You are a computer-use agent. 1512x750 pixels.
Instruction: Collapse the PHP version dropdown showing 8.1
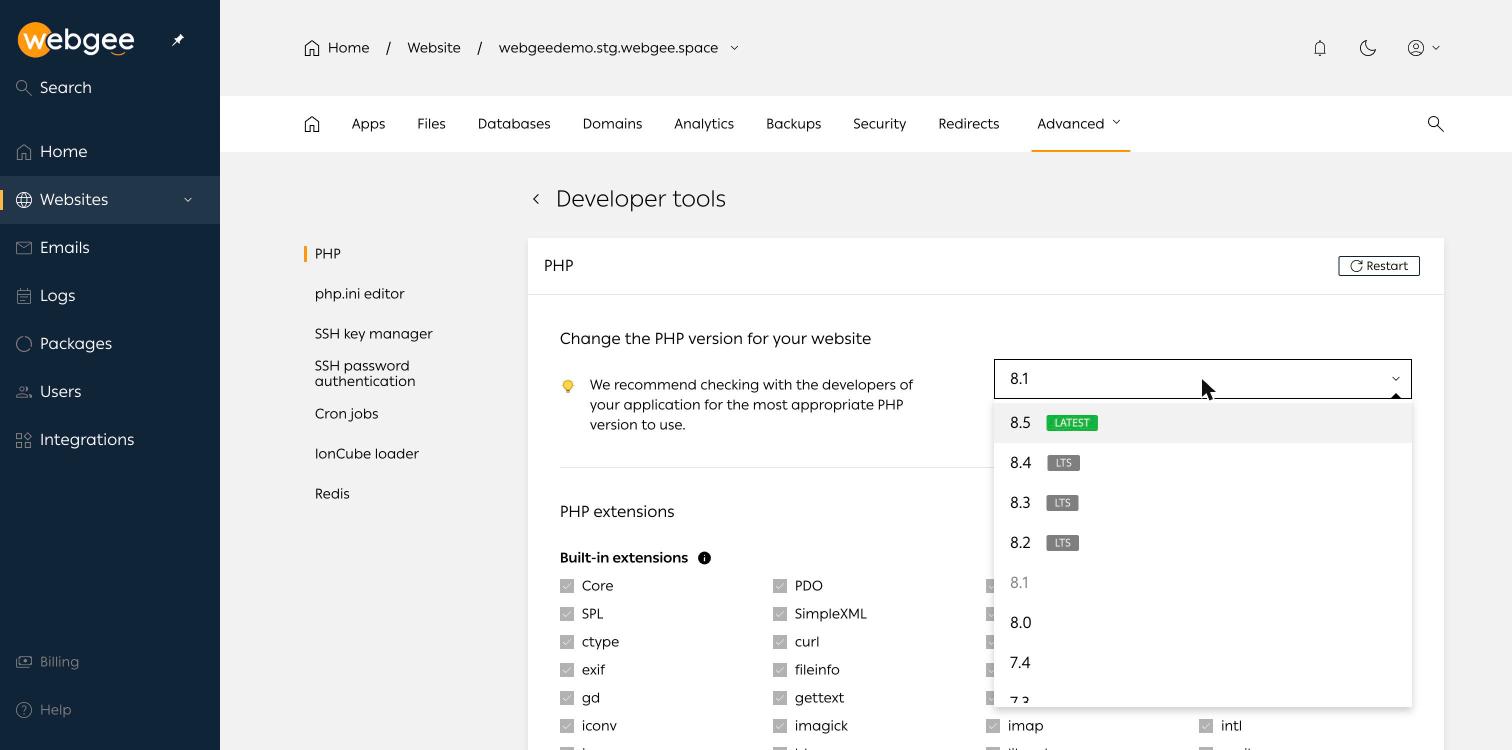coord(1203,379)
